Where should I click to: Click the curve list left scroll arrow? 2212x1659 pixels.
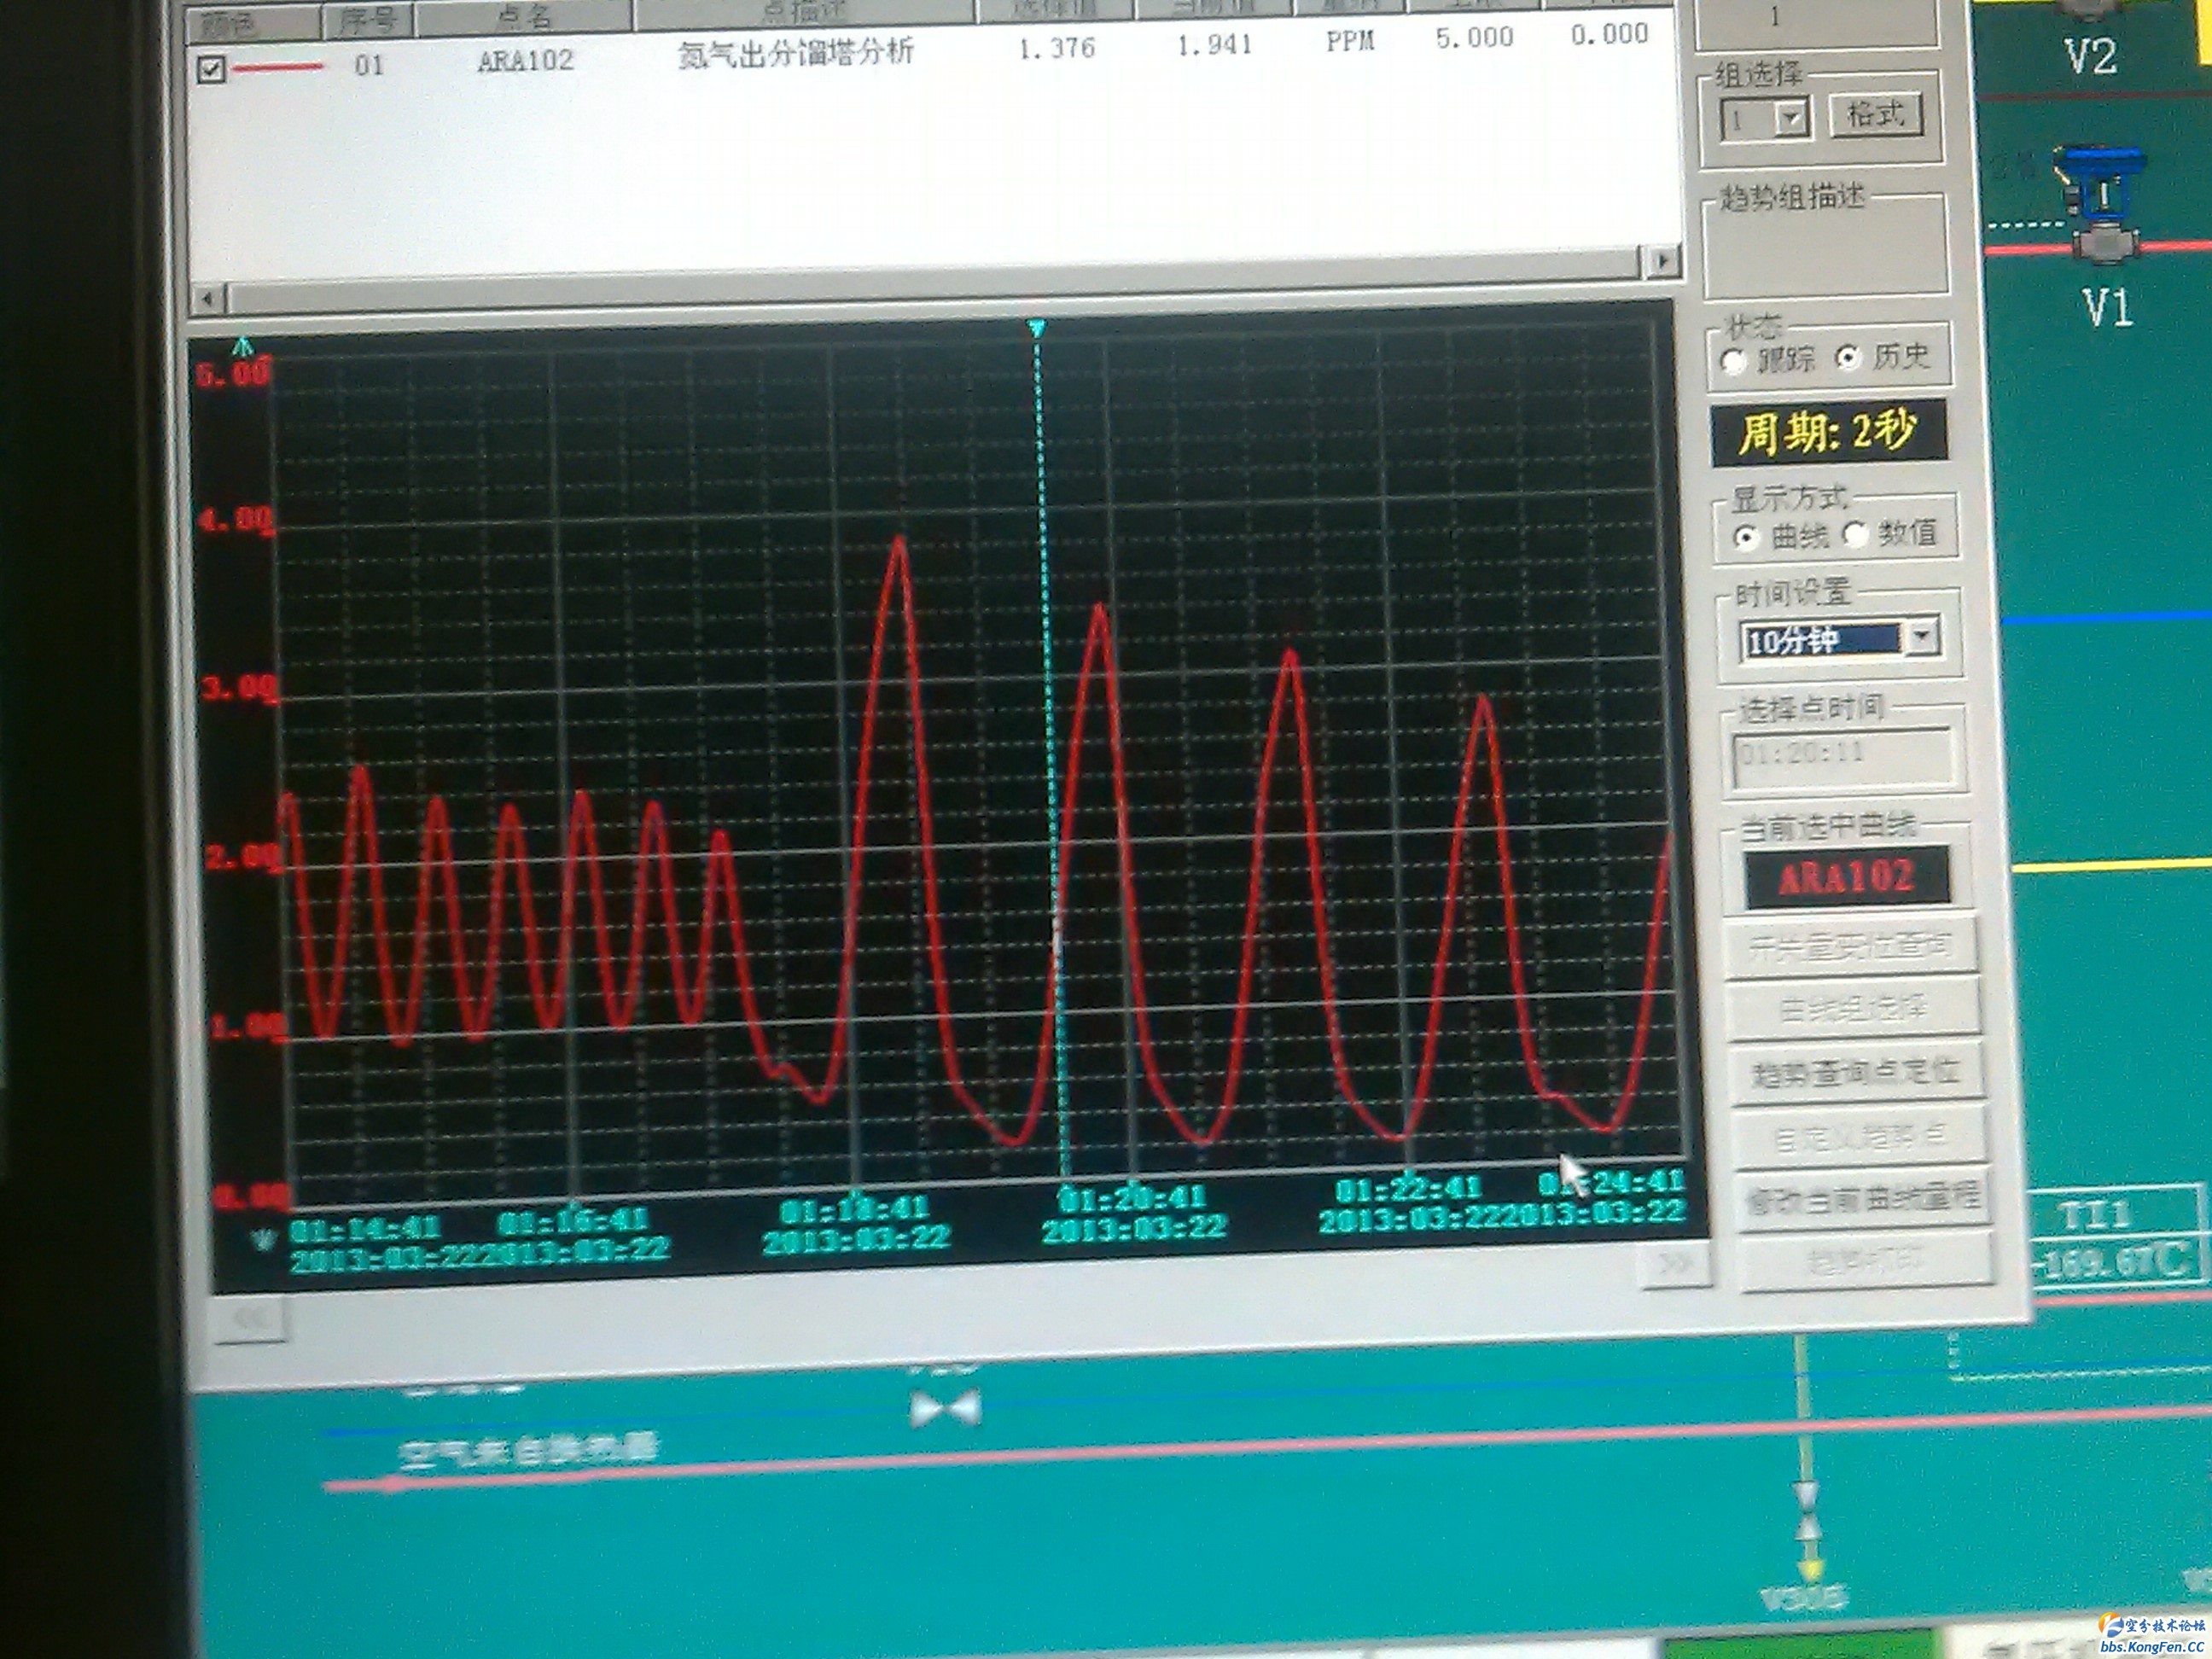tap(208, 298)
